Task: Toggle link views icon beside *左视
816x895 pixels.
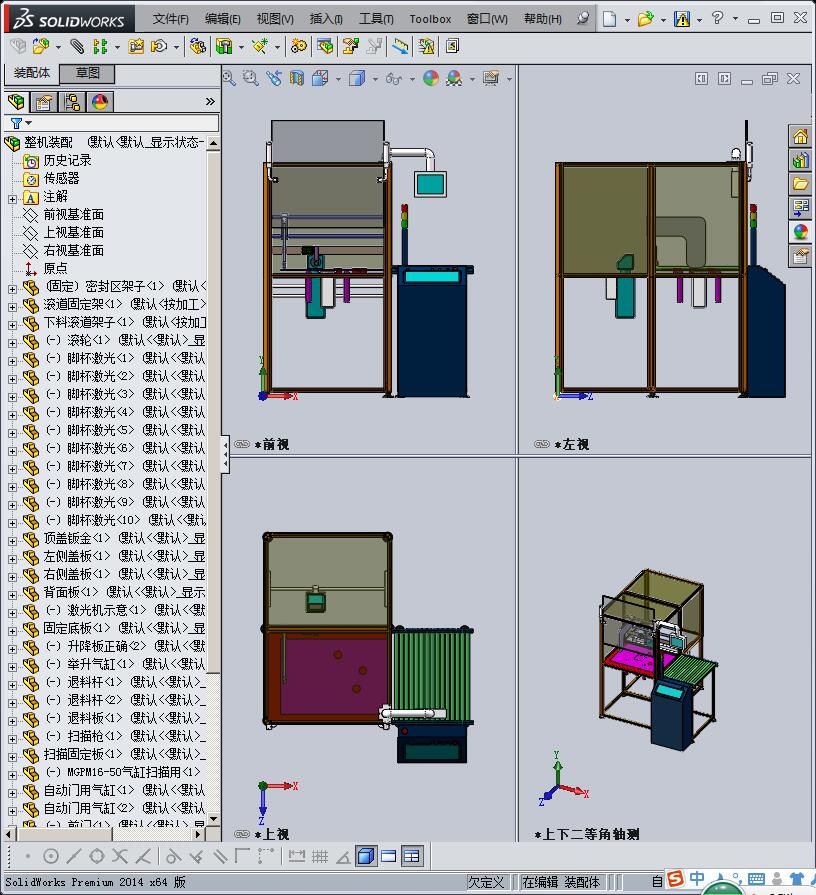Action: click(x=542, y=444)
